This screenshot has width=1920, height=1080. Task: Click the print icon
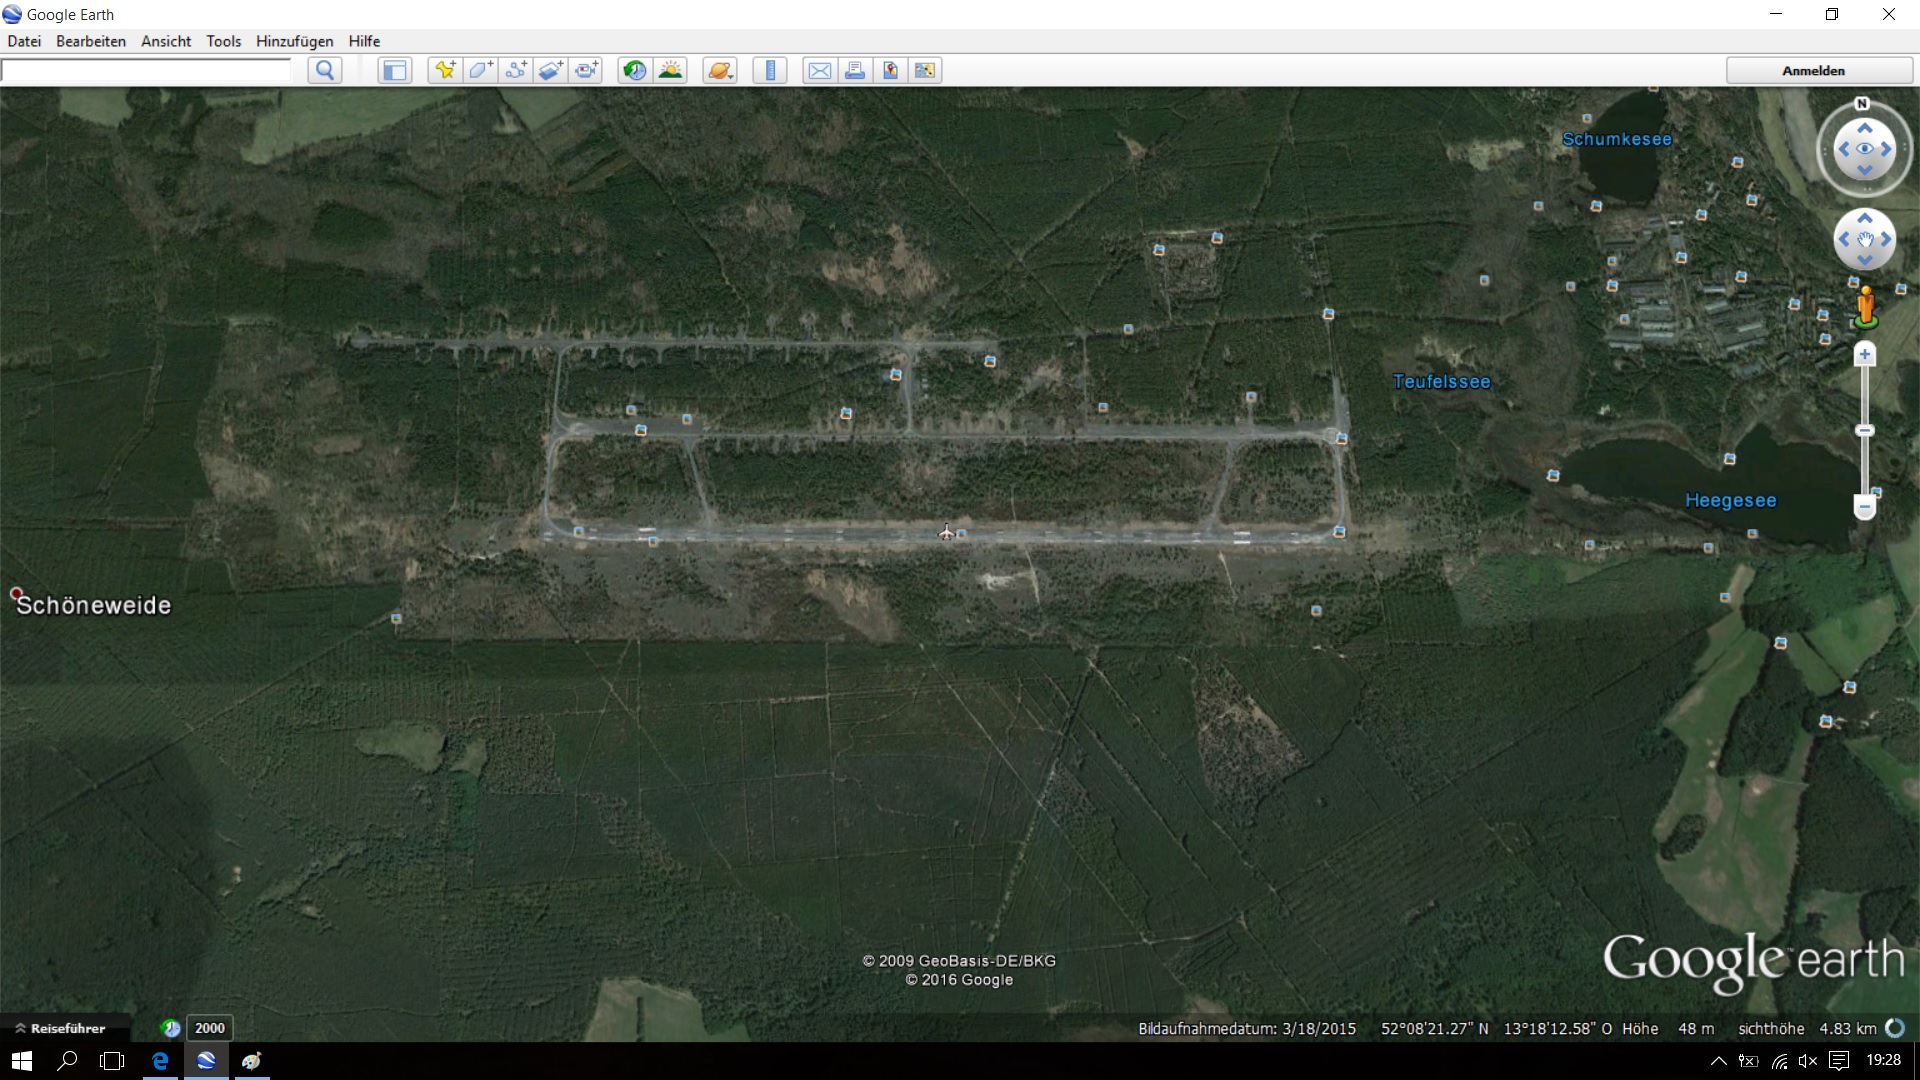click(x=855, y=70)
